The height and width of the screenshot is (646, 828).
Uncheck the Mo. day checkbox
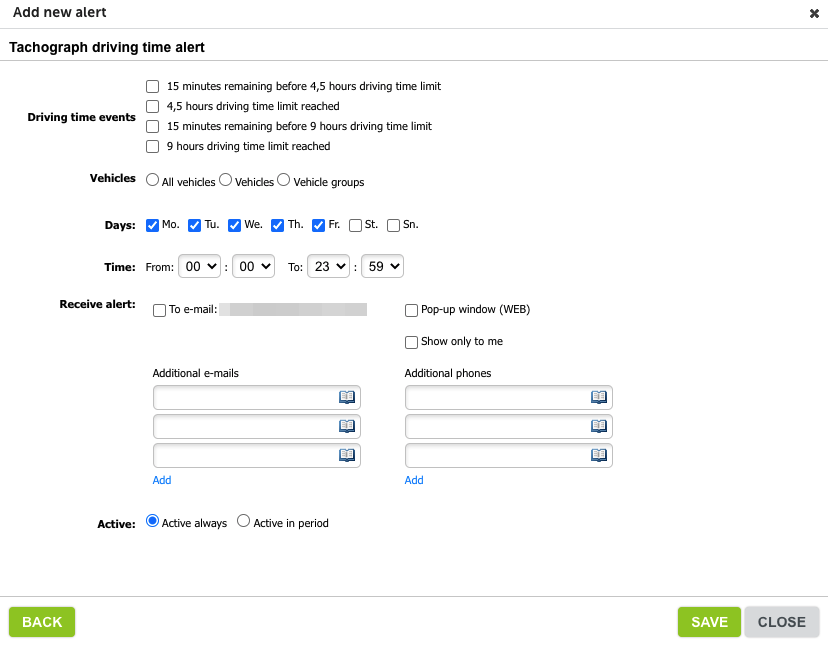coord(153,225)
